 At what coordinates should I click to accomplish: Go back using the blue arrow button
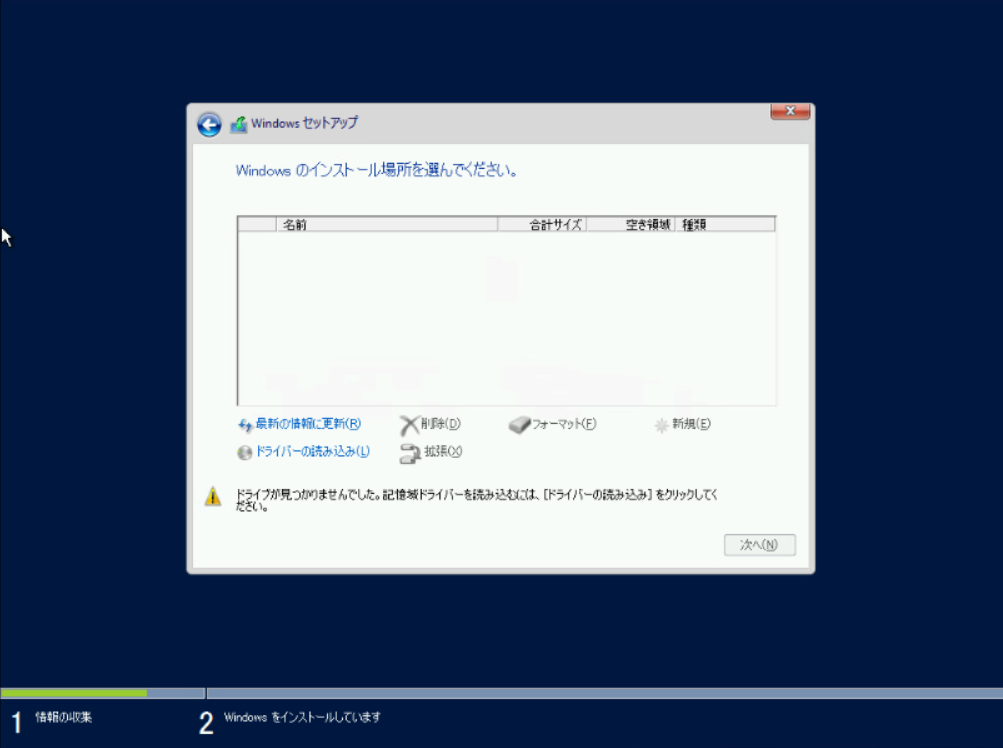tap(209, 124)
